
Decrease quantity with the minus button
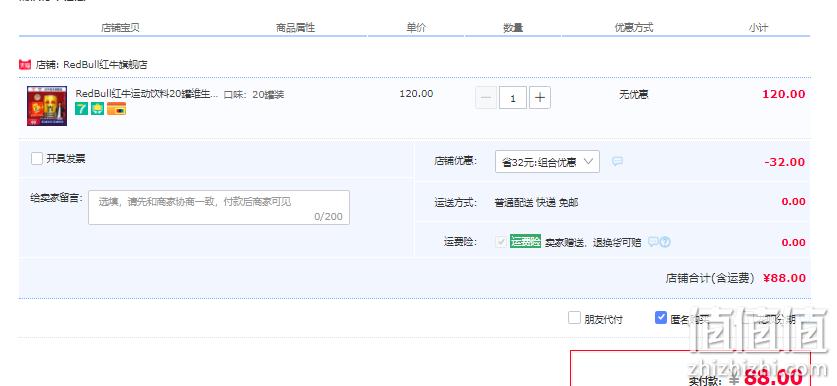tap(486, 98)
